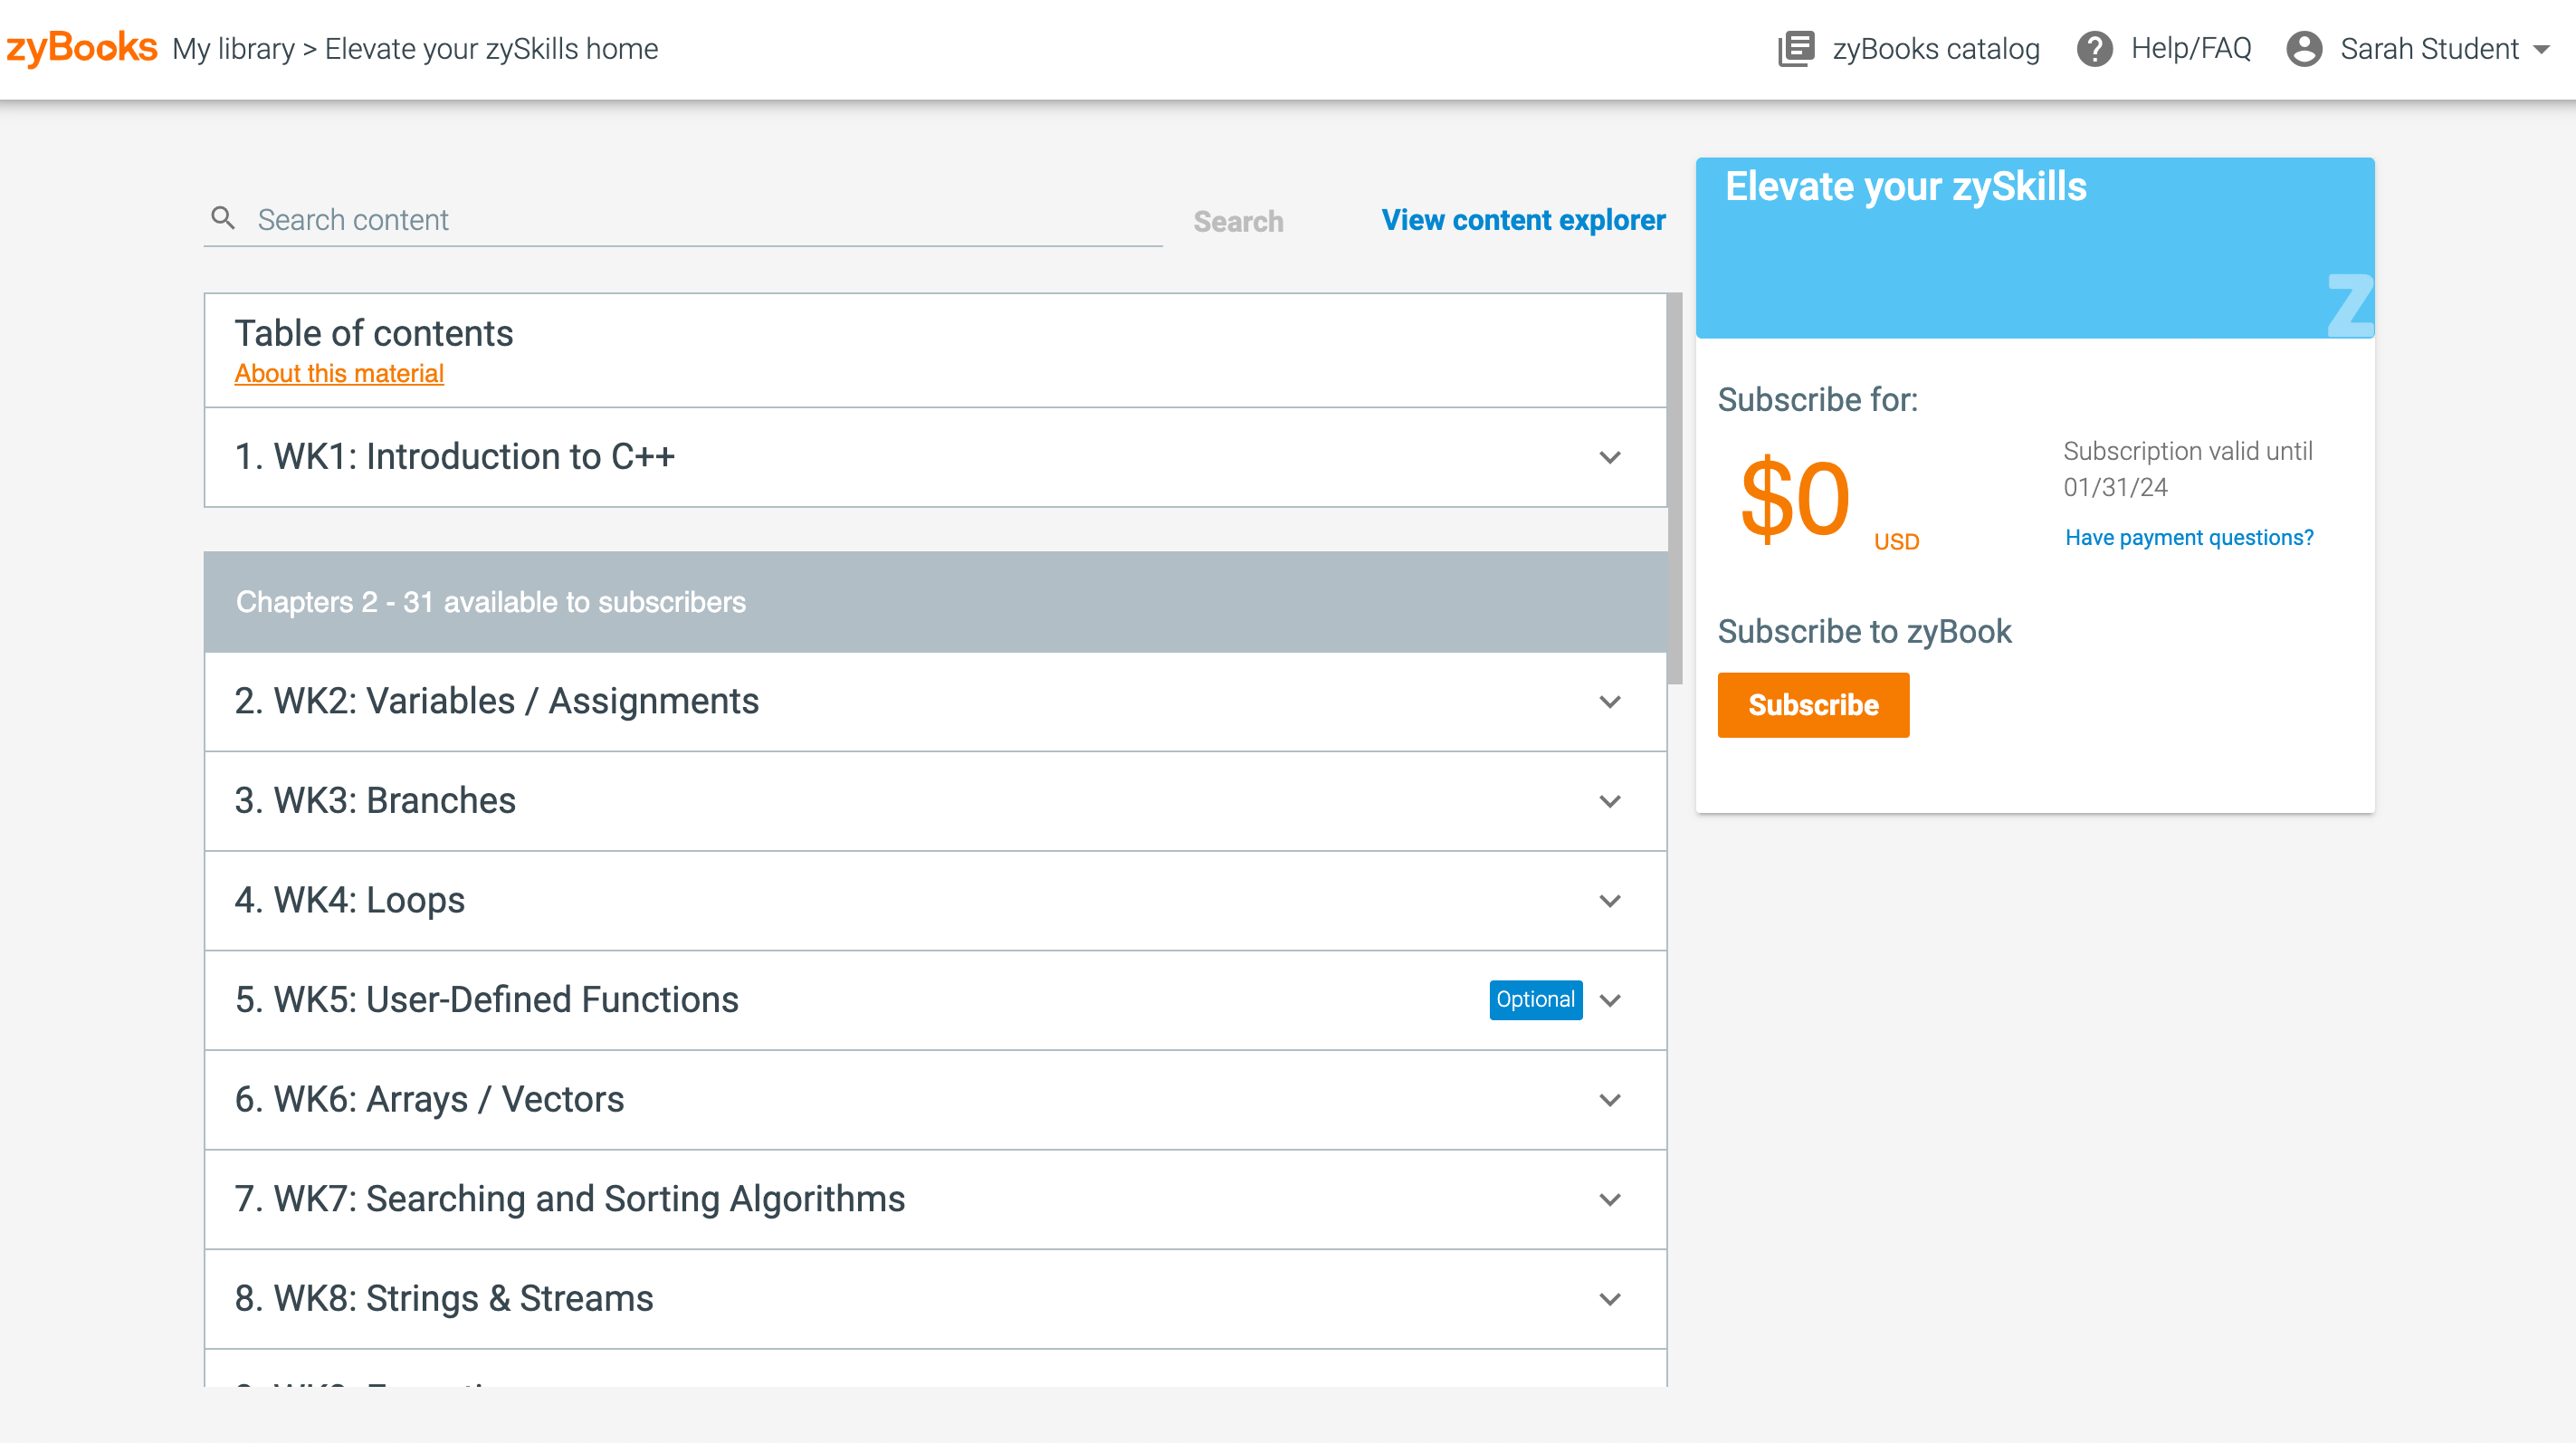Click the search magnifier icon
The height and width of the screenshot is (1443, 2576).
click(223, 217)
